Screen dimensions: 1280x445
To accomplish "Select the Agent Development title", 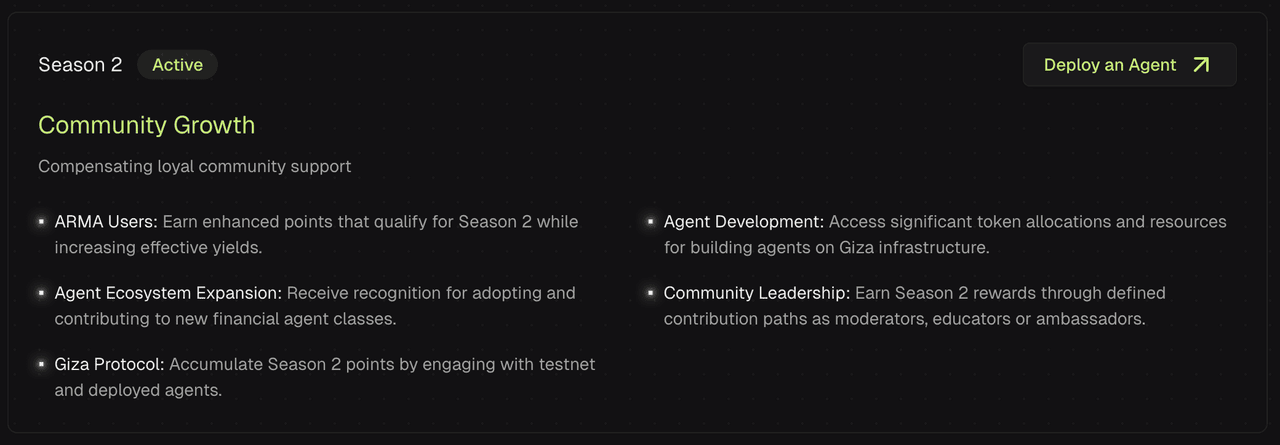I will [744, 221].
